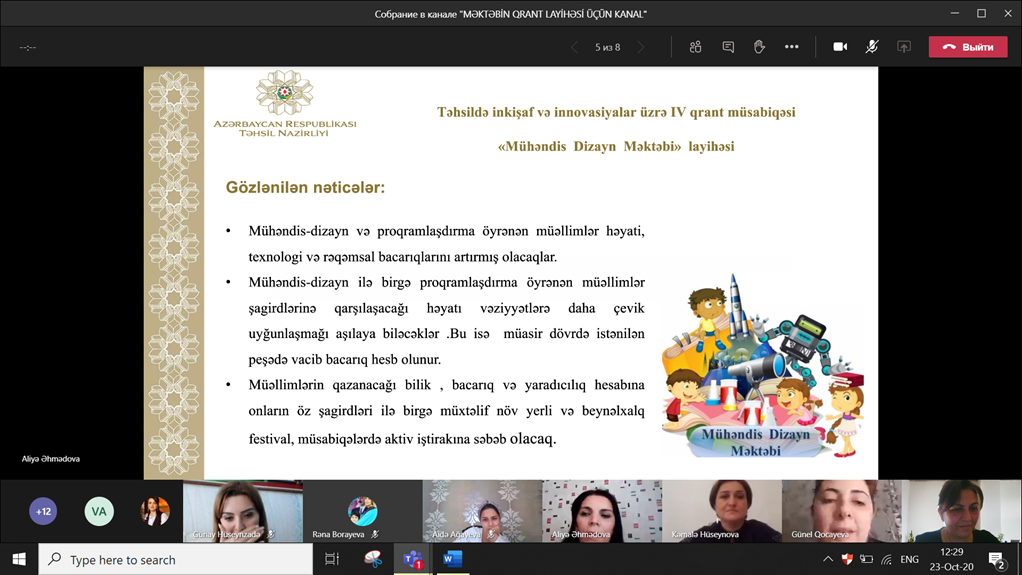Open clock showing 12:29 23-Oct-20
The height and width of the screenshot is (575, 1022).
[952, 559]
